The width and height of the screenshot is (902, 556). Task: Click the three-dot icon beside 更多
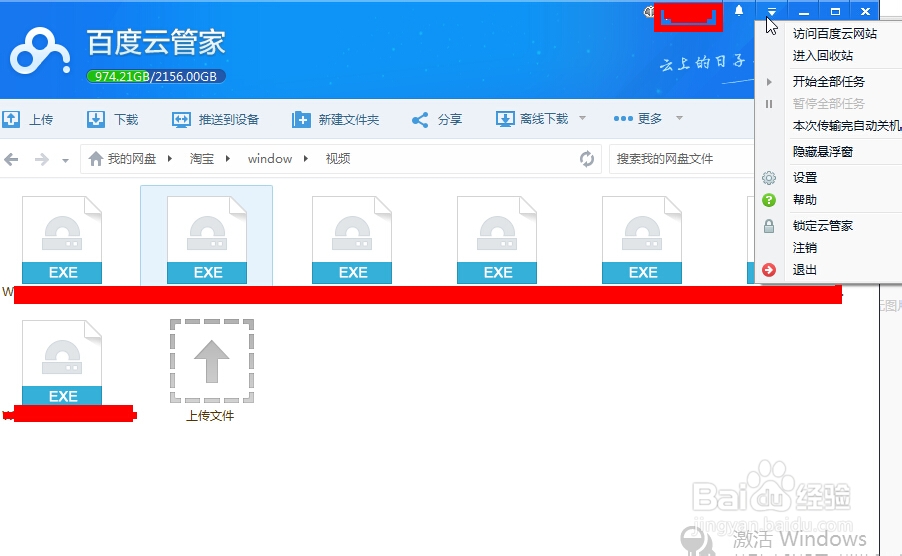click(x=623, y=118)
